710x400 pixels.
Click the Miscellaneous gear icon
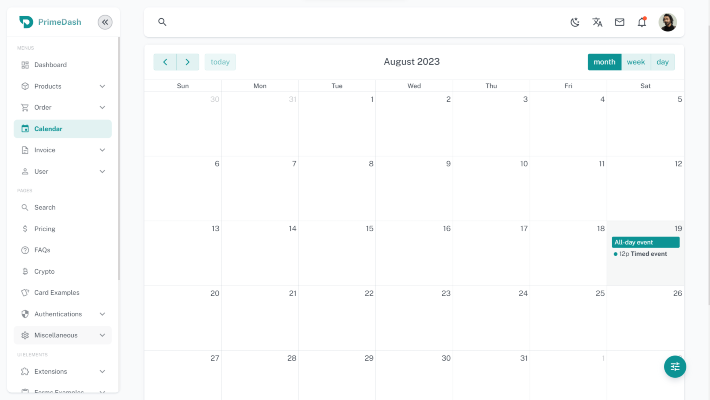[25, 335]
